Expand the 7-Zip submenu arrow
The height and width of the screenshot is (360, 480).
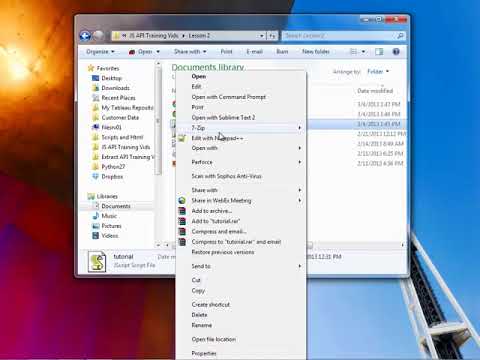point(300,128)
